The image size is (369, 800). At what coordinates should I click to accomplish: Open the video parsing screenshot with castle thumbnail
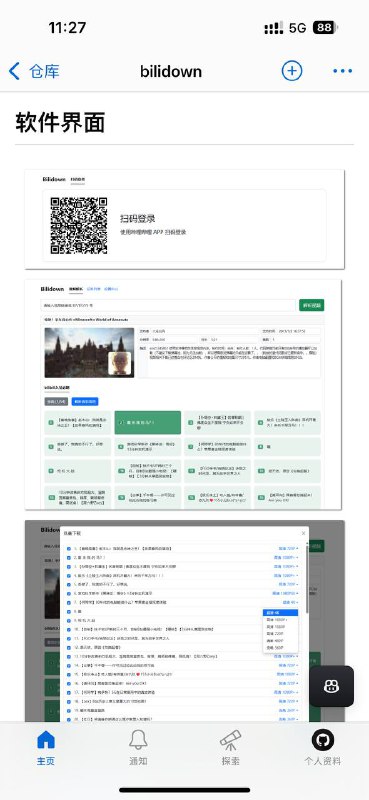click(183, 394)
